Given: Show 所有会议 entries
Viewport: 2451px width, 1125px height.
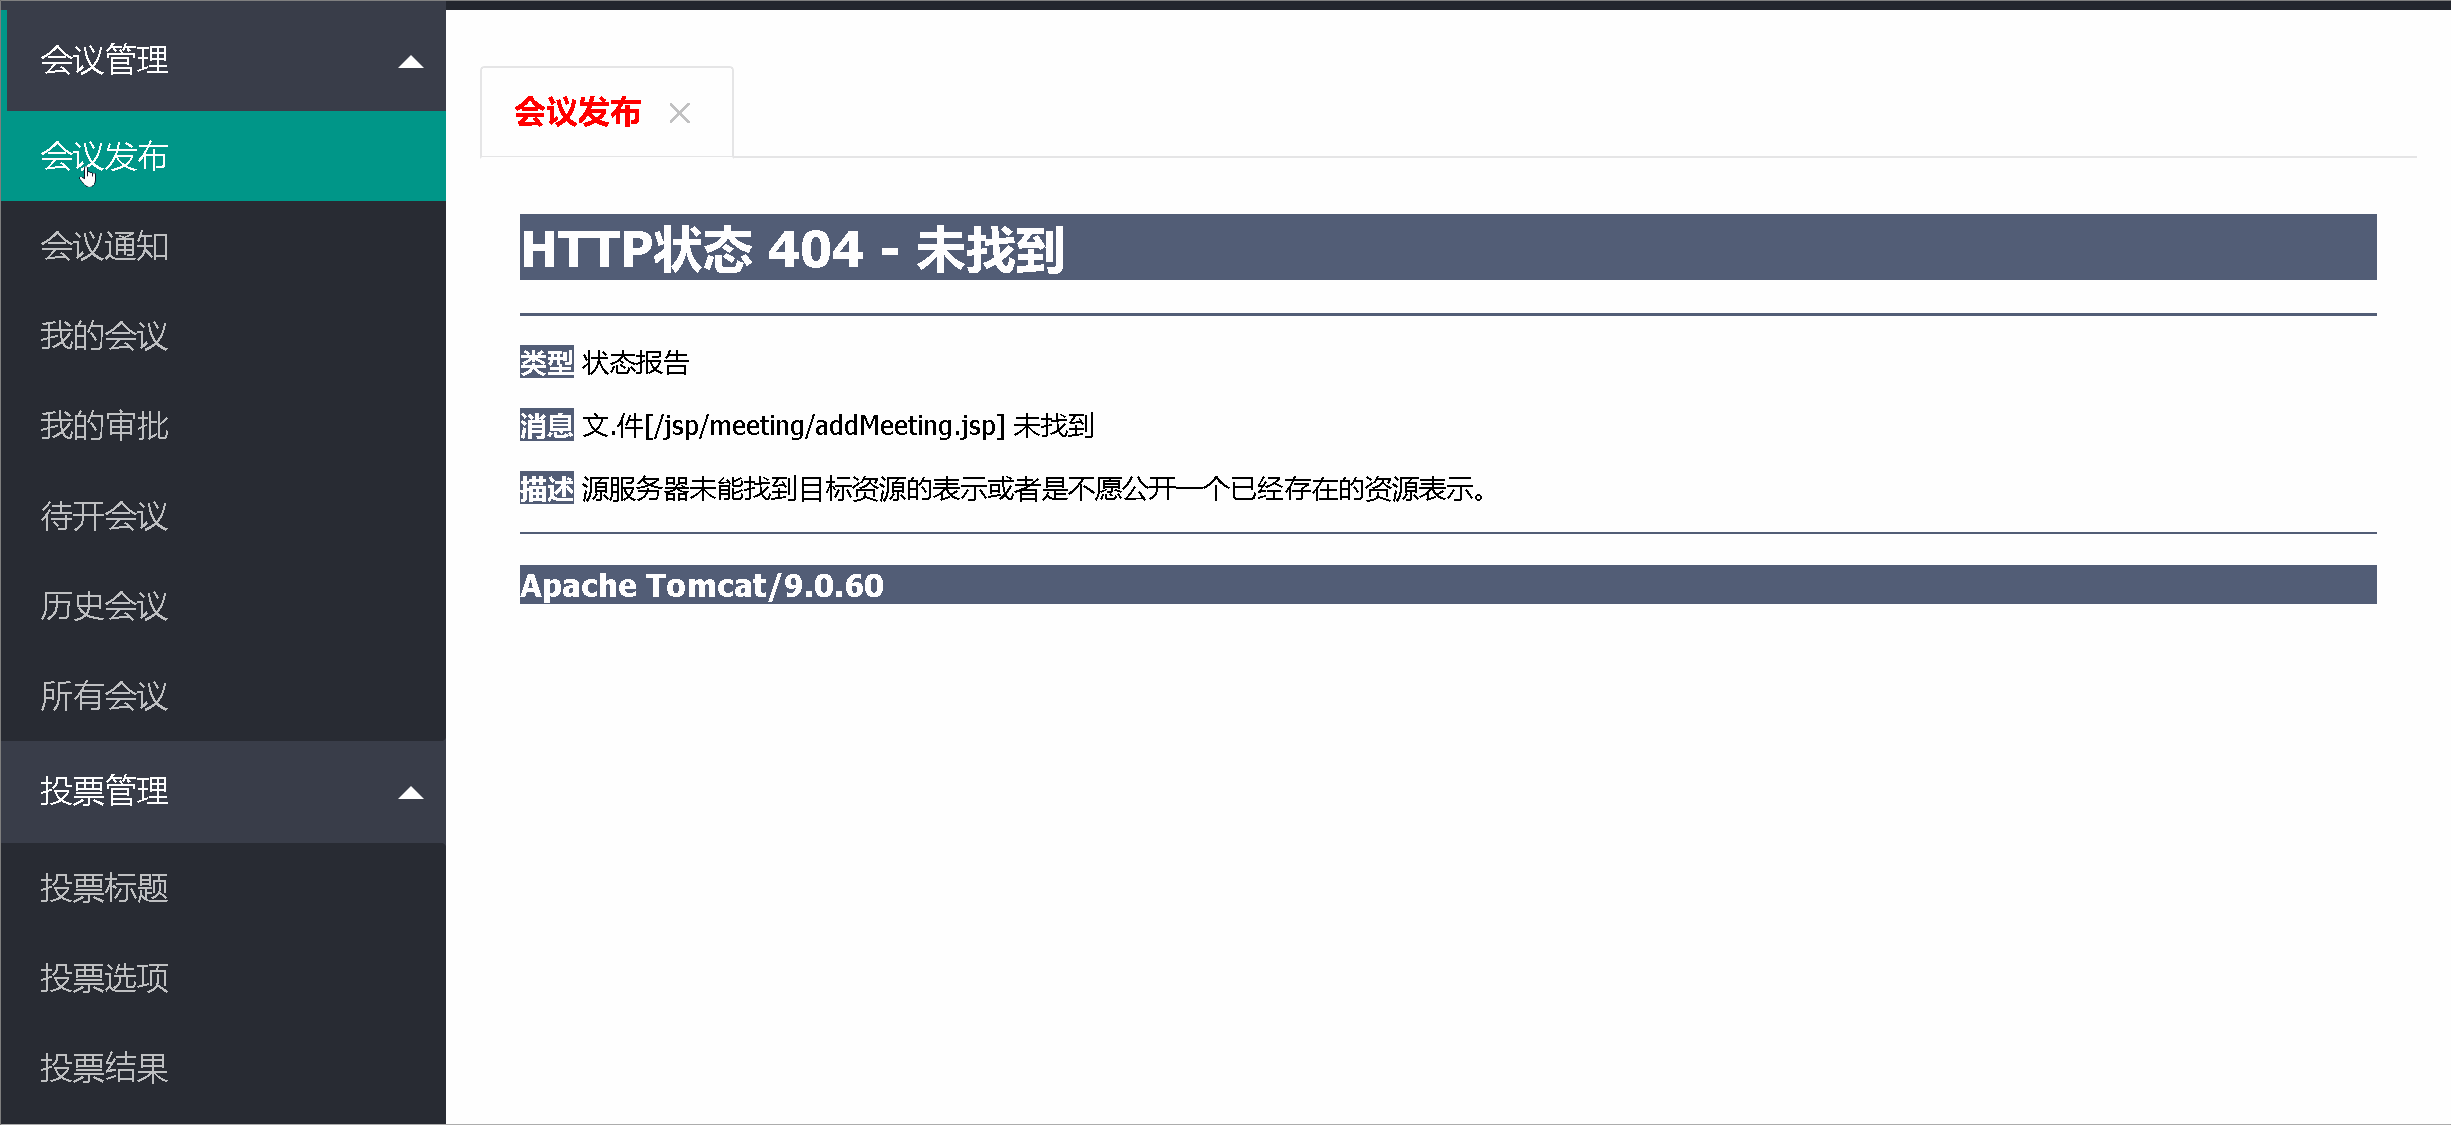Looking at the screenshot, I should (x=103, y=696).
